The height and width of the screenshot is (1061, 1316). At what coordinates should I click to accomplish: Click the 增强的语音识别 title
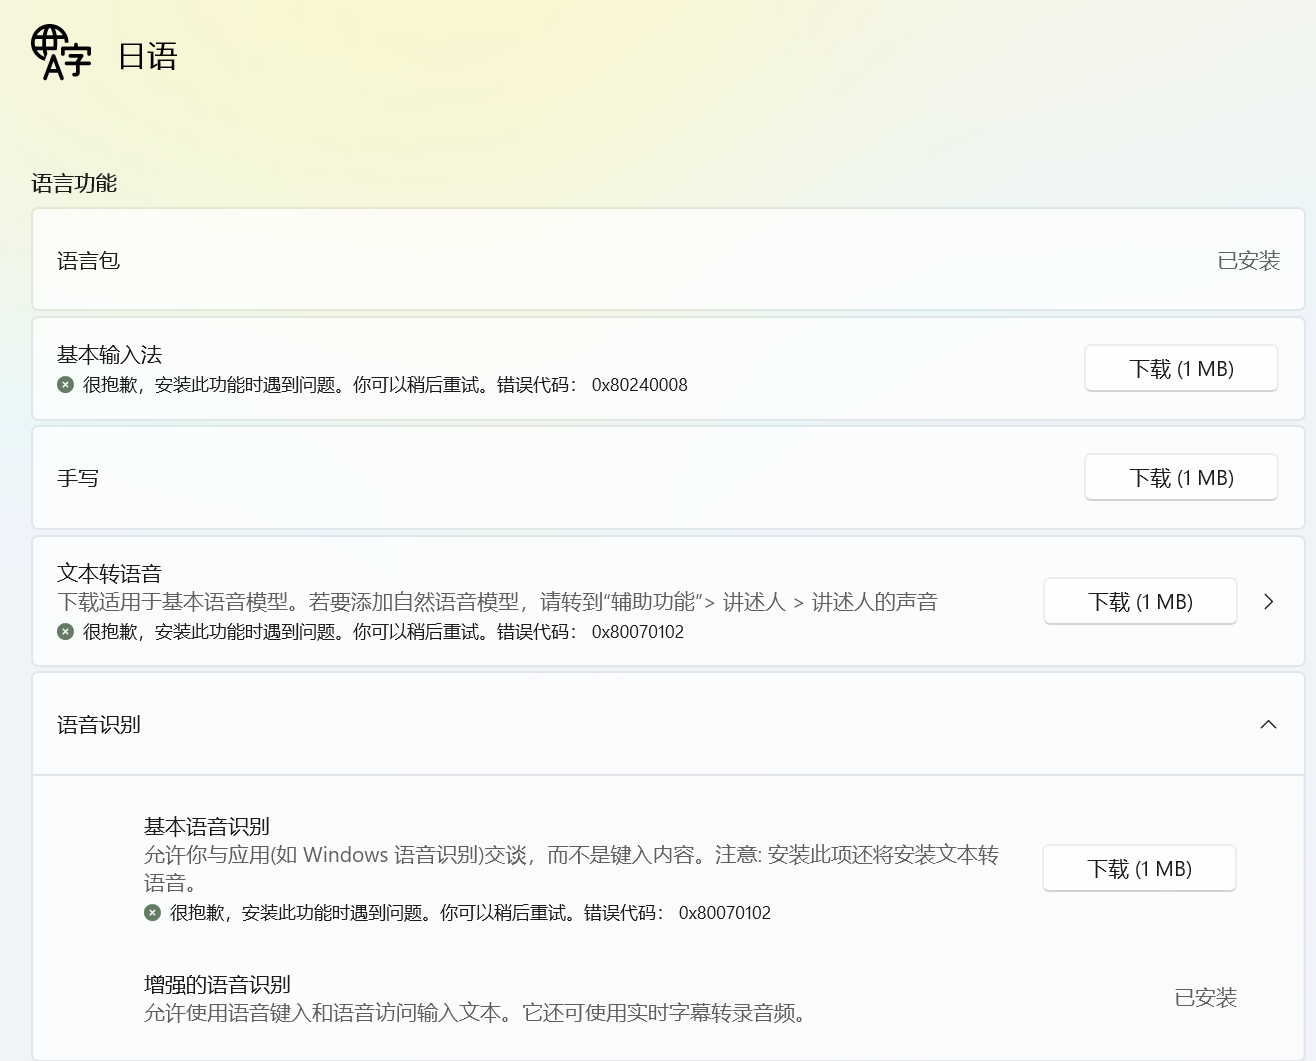click(x=217, y=985)
